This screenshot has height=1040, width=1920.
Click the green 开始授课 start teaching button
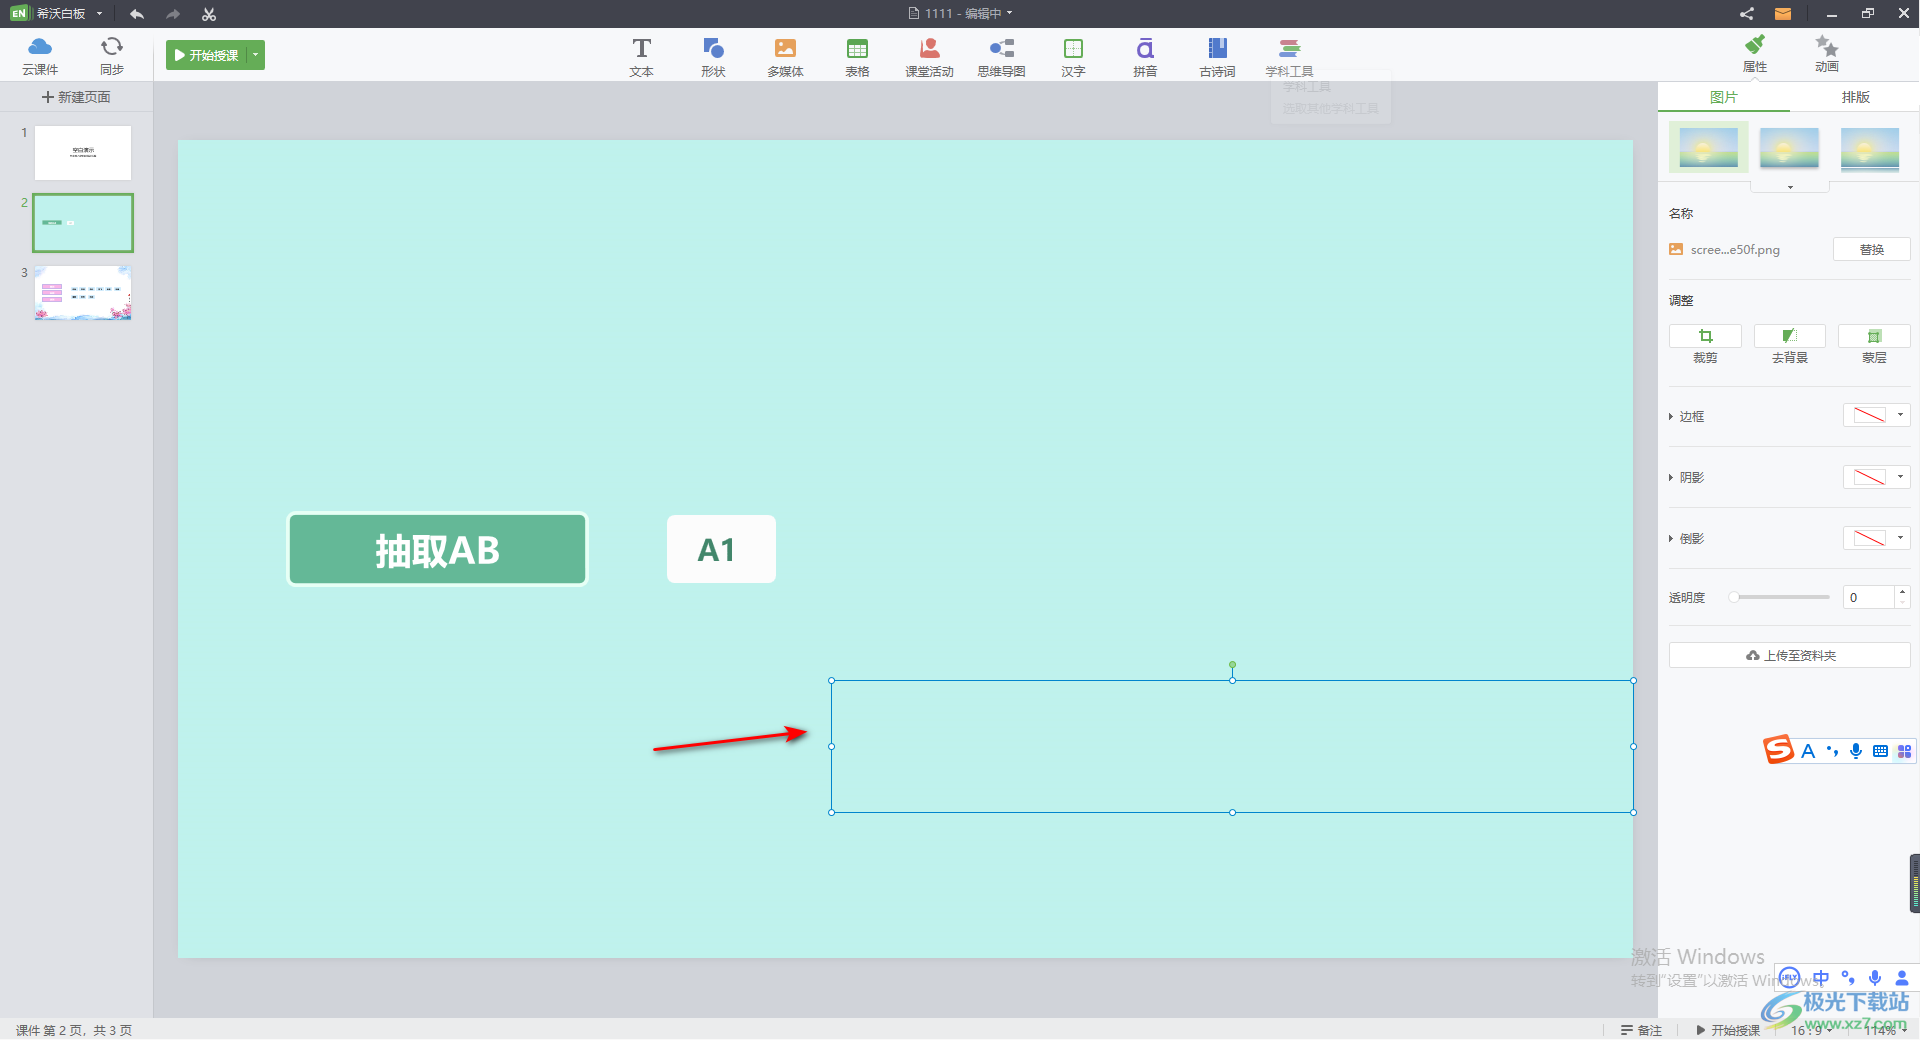tap(207, 55)
